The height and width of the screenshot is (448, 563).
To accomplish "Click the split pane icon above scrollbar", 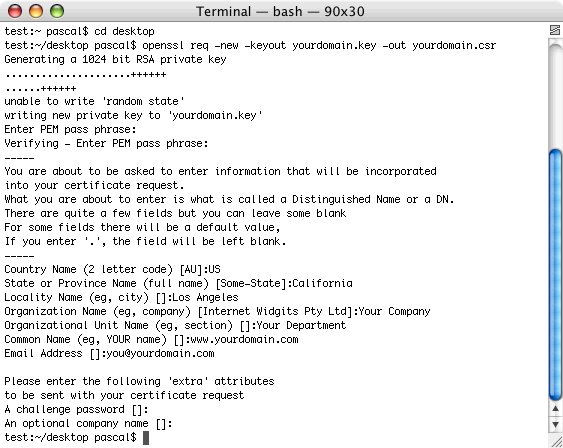I will [555, 30].
